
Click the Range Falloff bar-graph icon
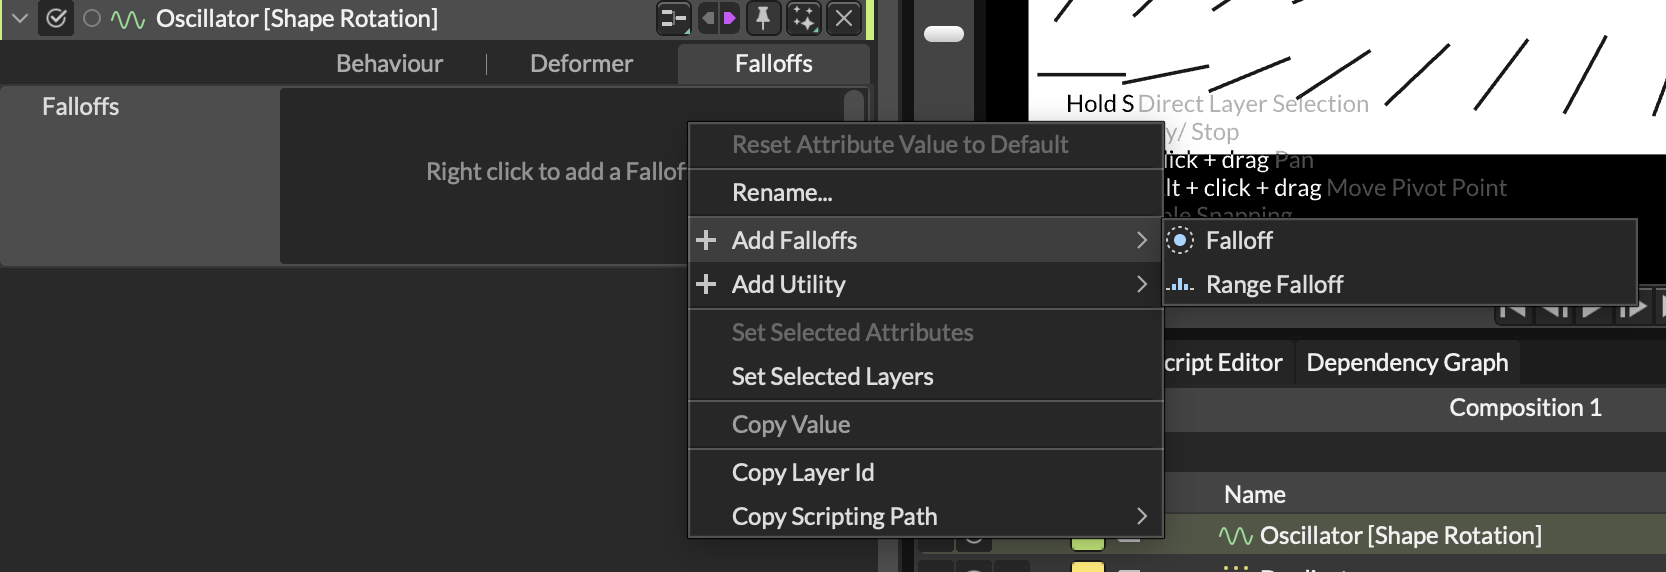[x=1180, y=285]
